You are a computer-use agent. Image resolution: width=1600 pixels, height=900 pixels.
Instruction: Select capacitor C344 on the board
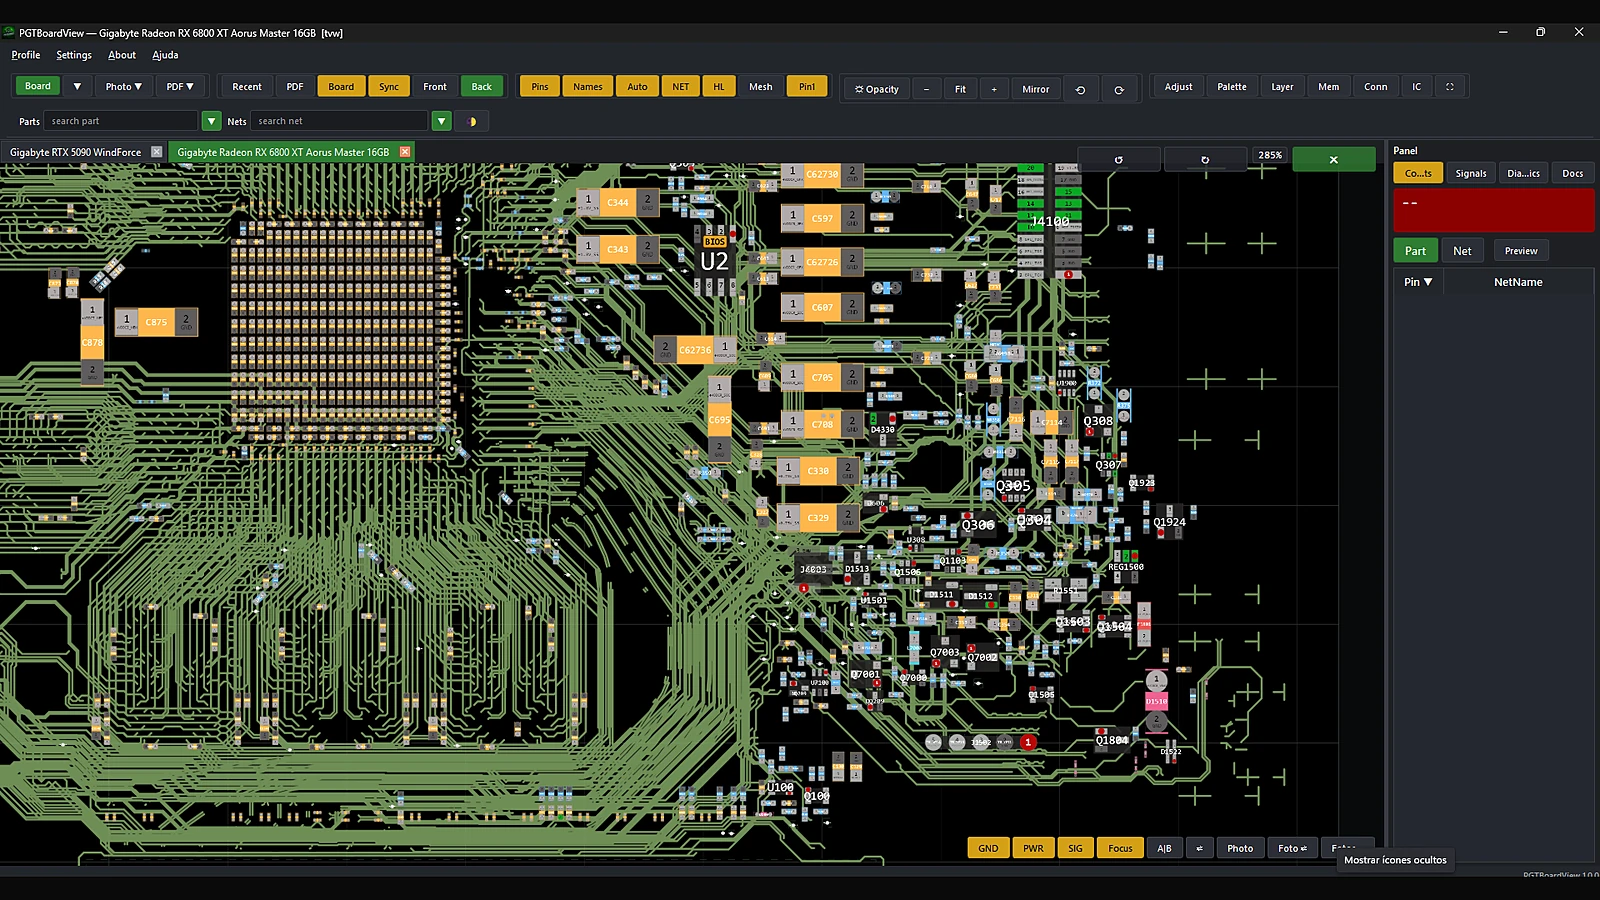coord(618,202)
